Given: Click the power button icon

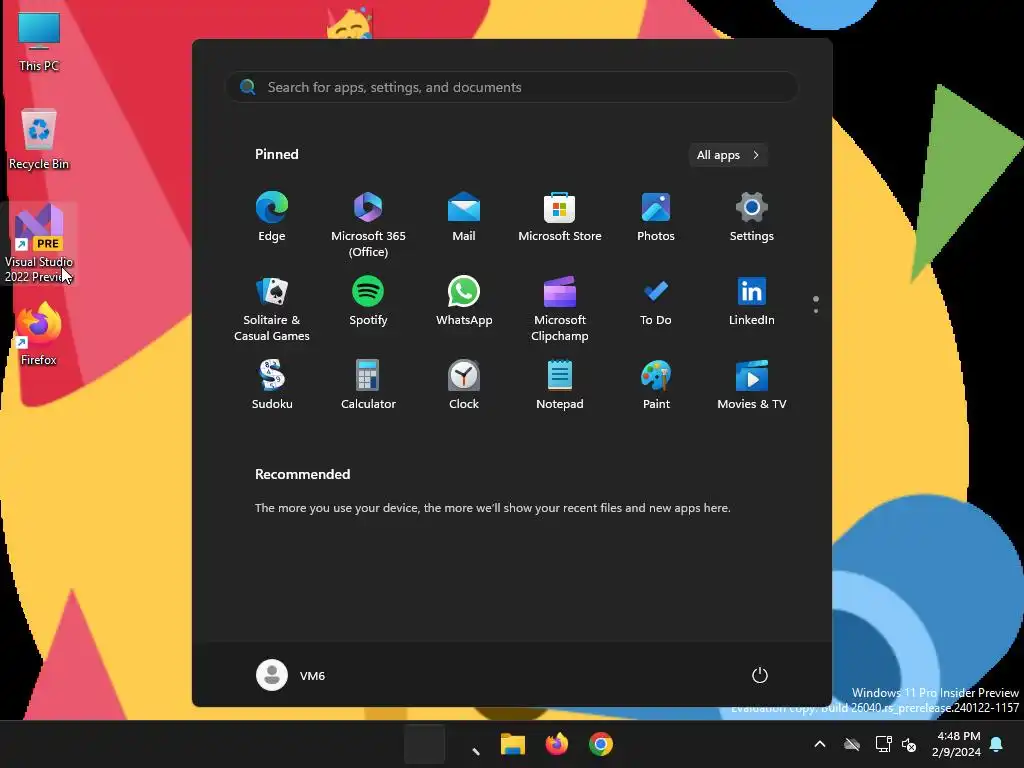Looking at the screenshot, I should 759,675.
